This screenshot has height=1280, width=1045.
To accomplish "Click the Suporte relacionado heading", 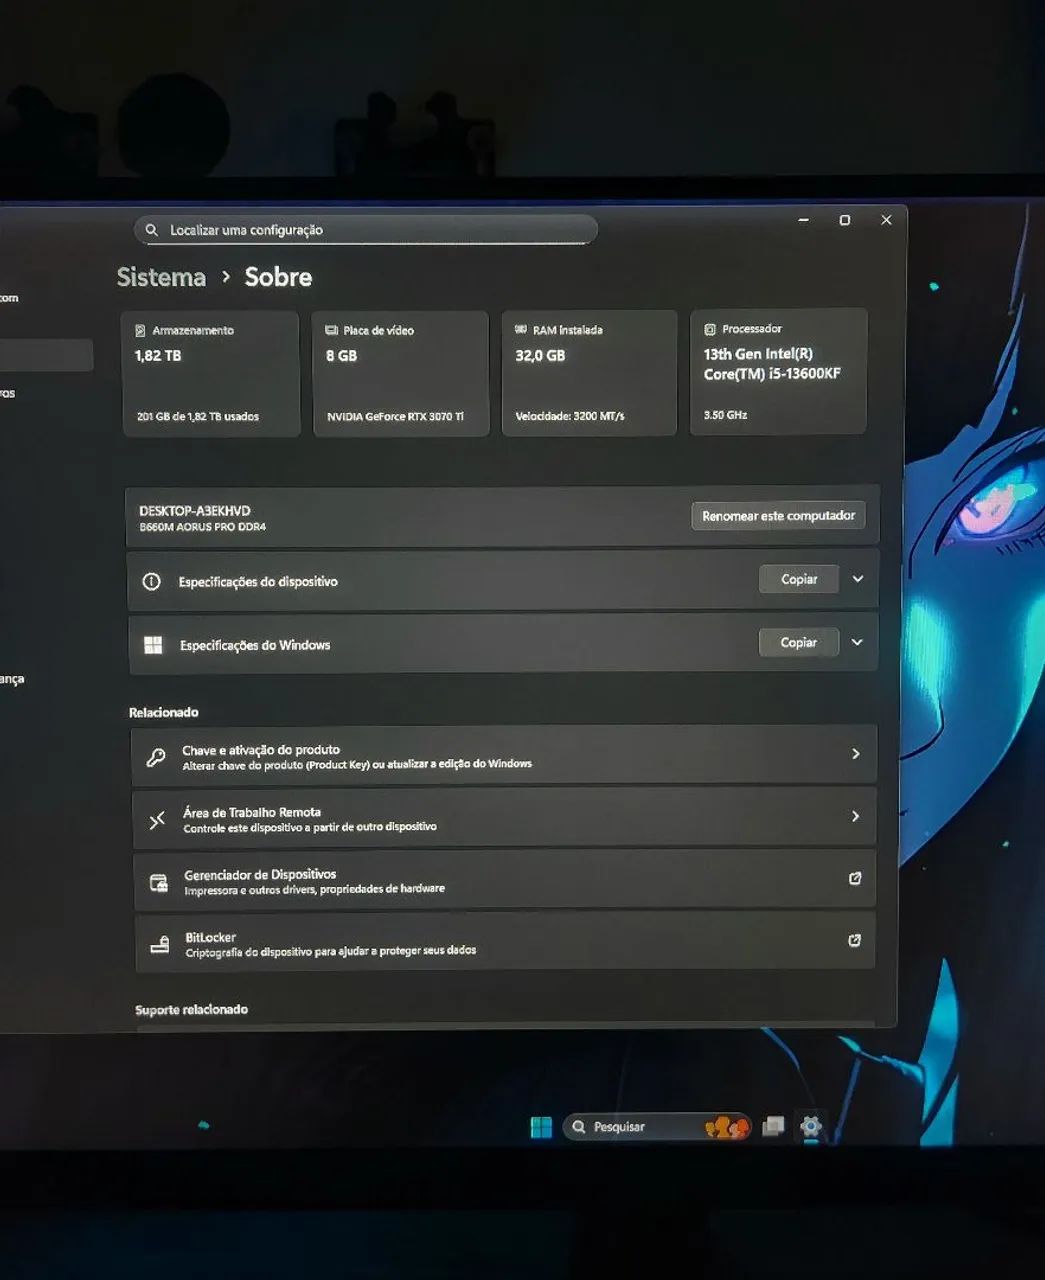I will point(192,1009).
